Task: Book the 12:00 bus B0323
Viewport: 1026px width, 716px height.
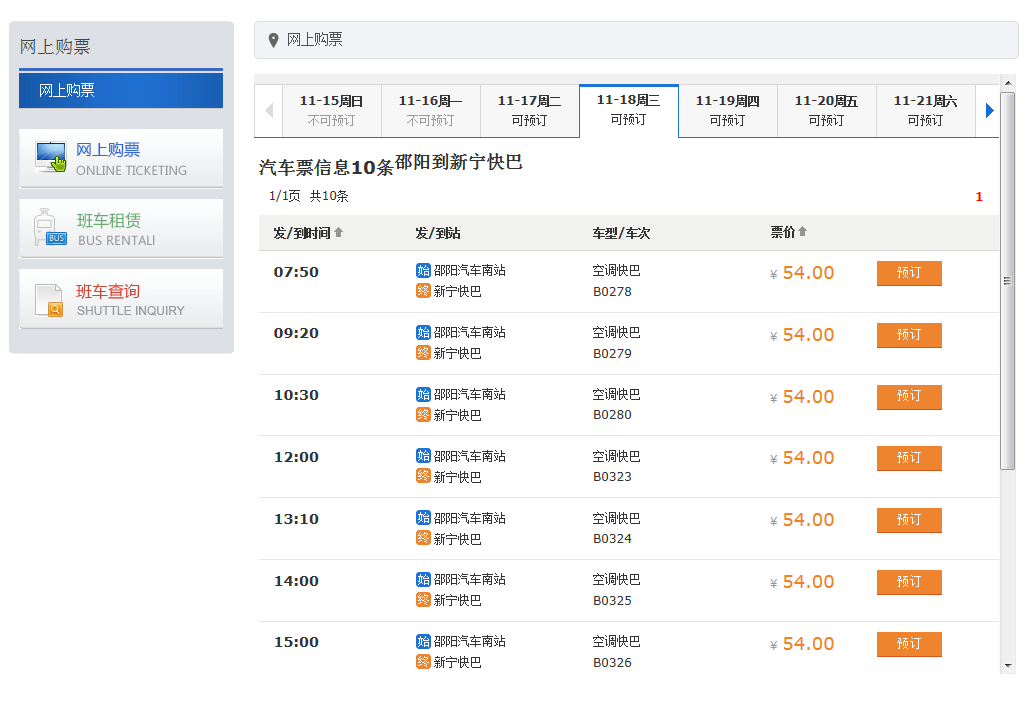Action: coord(908,458)
